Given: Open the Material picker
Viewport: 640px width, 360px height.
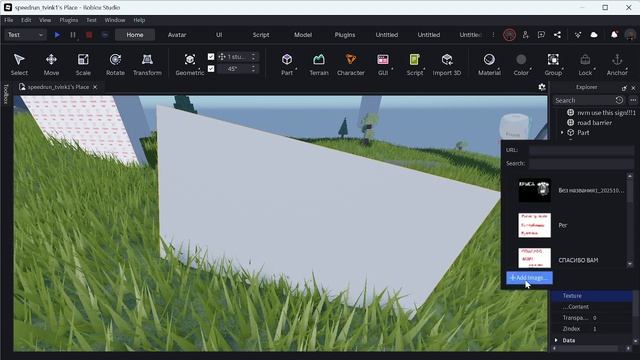Looking at the screenshot, I should point(489,64).
